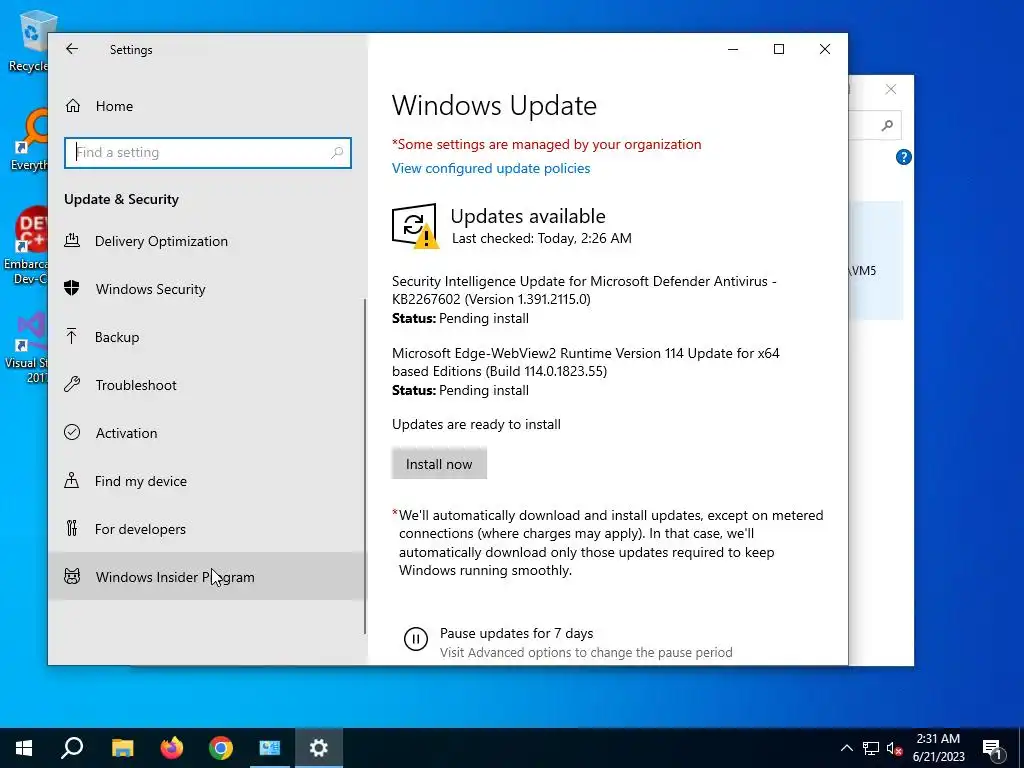Click the Install now button
Image resolution: width=1024 pixels, height=768 pixels.
pos(439,464)
